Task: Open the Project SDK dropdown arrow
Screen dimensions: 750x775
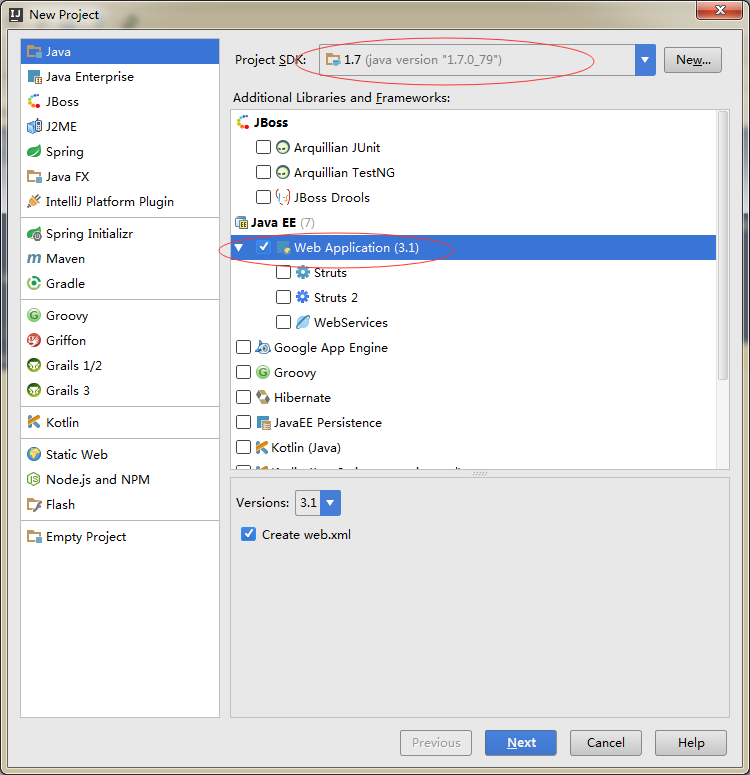Action: click(645, 60)
